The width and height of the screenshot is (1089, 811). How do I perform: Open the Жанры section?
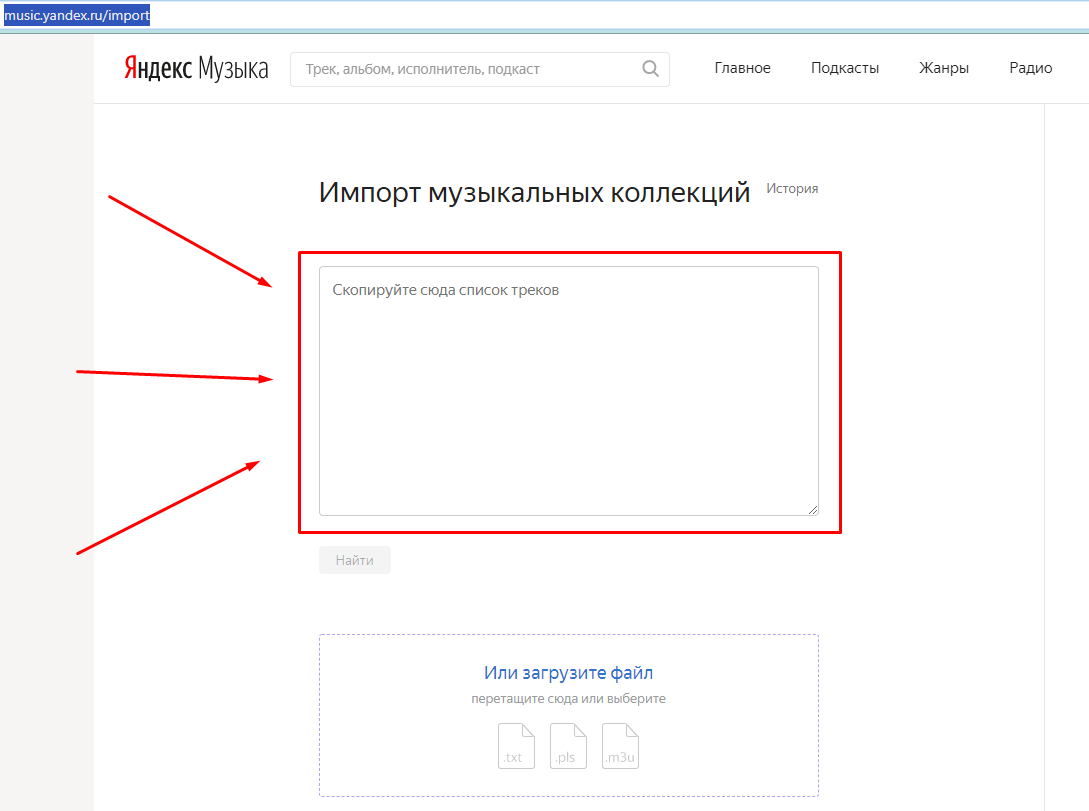tap(944, 68)
